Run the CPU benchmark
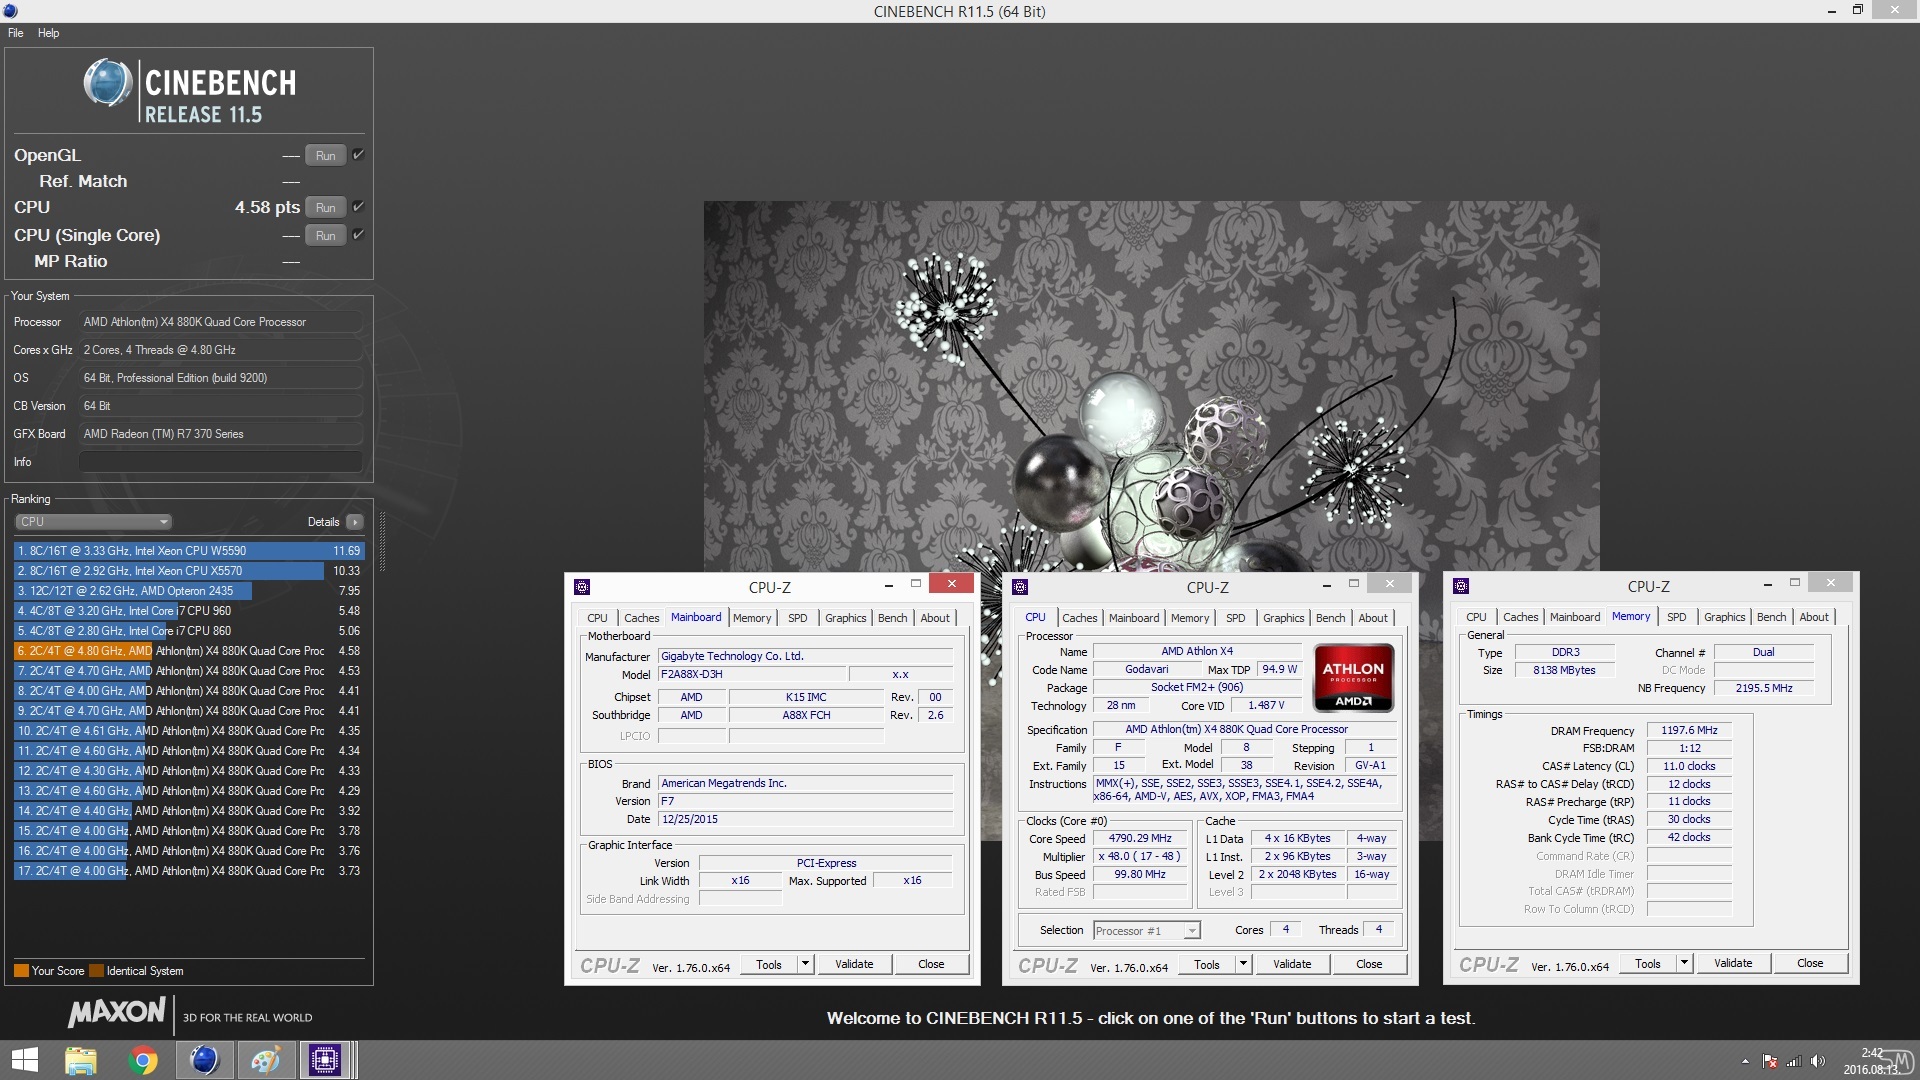The width and height of the screenshot is (1920, 1080). (x=325, y=208)
